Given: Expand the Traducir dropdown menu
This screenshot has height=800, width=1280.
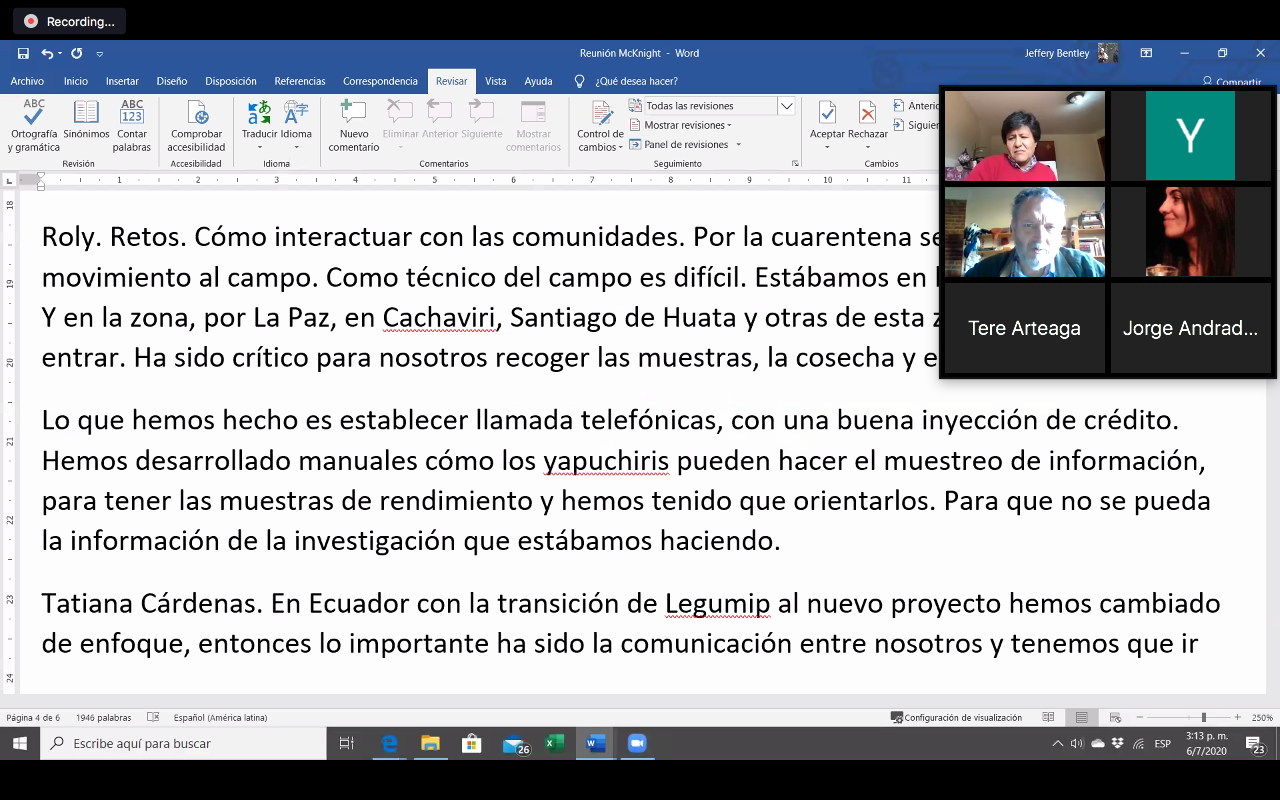Looking at the screenshot, I should pos(259,146).
